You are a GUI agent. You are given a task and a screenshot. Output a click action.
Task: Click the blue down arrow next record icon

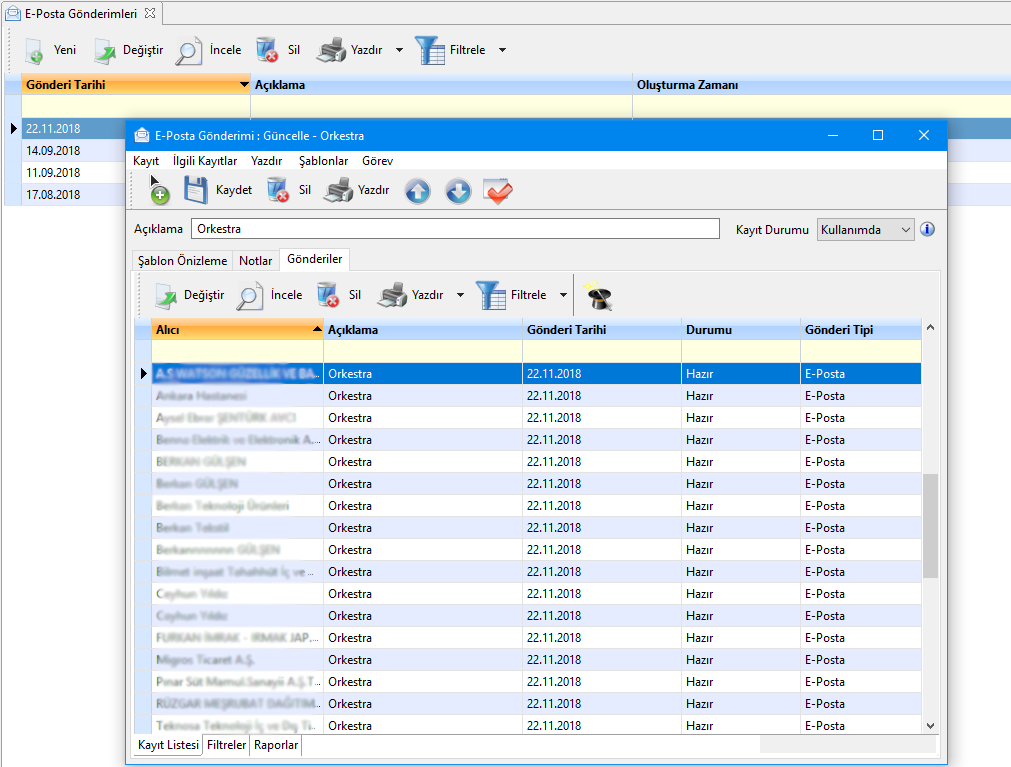(x=458, y=191)
